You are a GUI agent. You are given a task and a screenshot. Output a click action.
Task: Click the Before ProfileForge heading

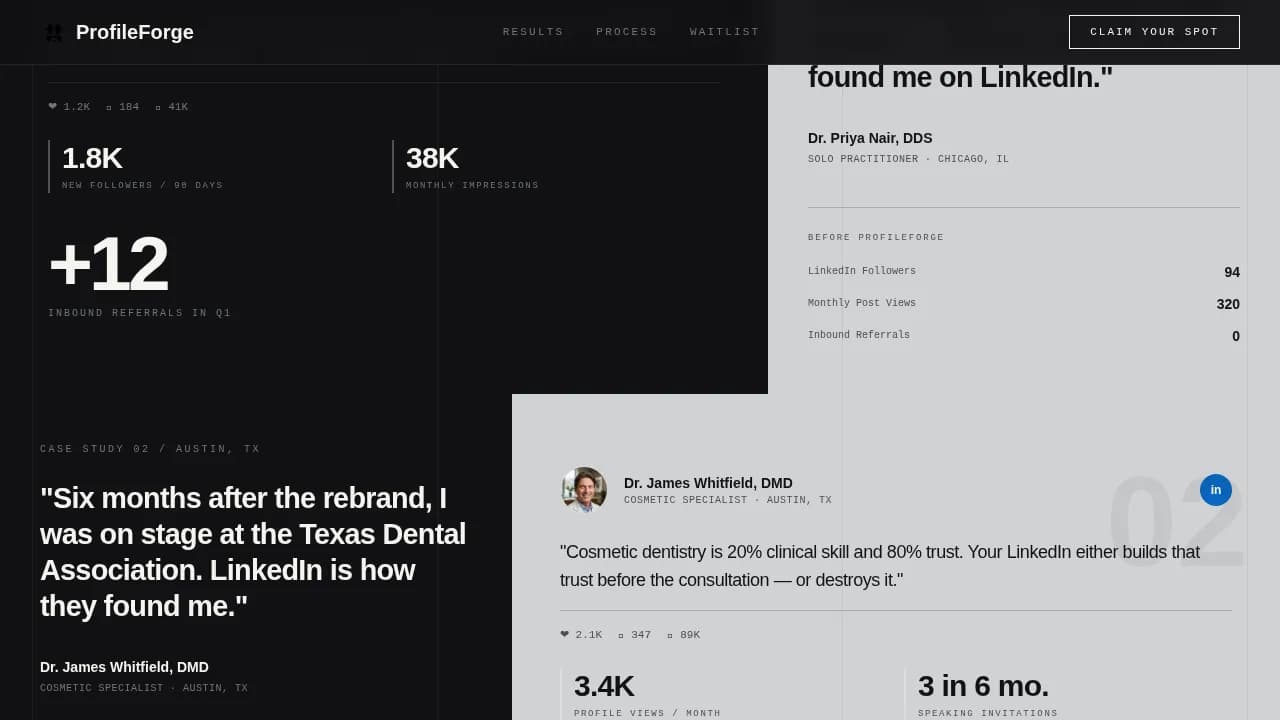(876, 238)
